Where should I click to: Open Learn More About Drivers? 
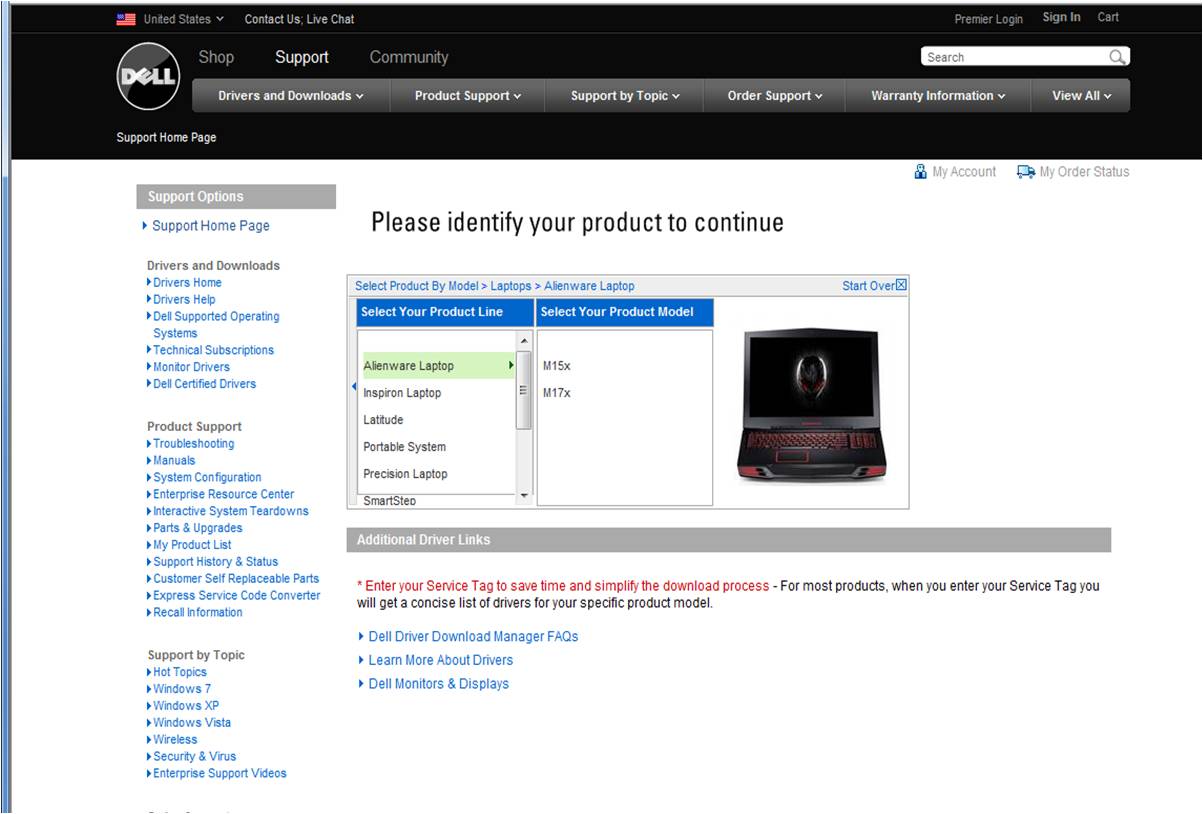pyautogui.click(x=441, y=660)
